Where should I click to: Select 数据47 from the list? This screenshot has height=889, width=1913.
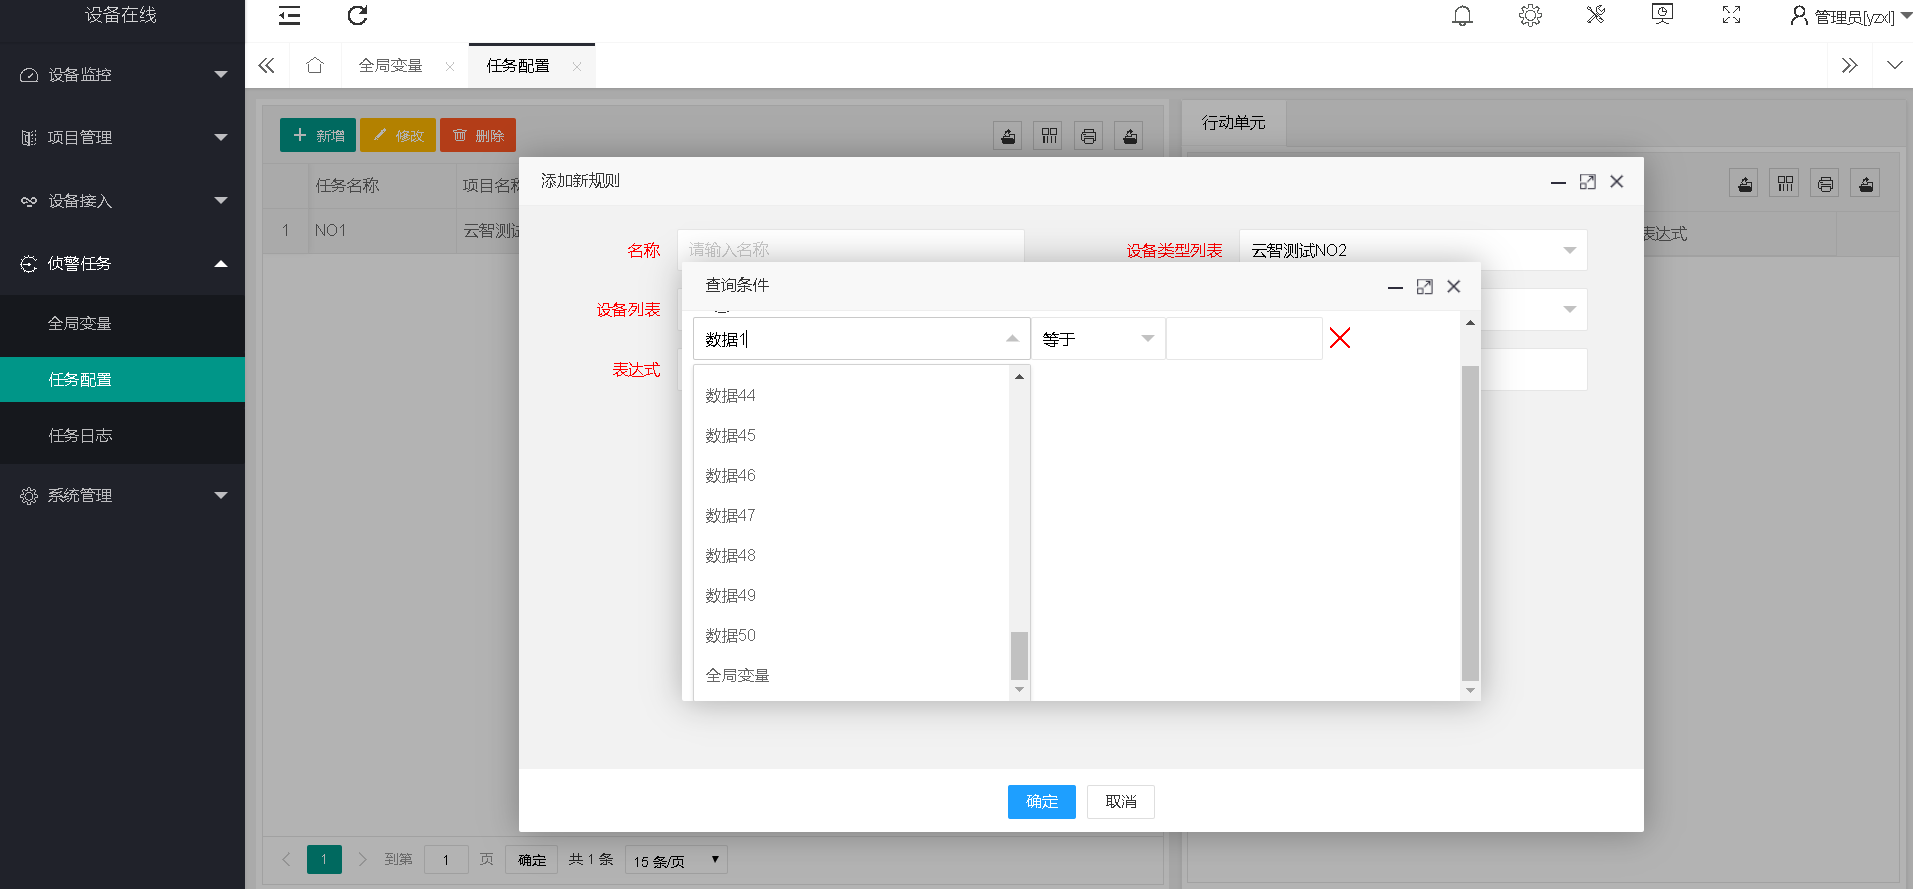[853, 515]
